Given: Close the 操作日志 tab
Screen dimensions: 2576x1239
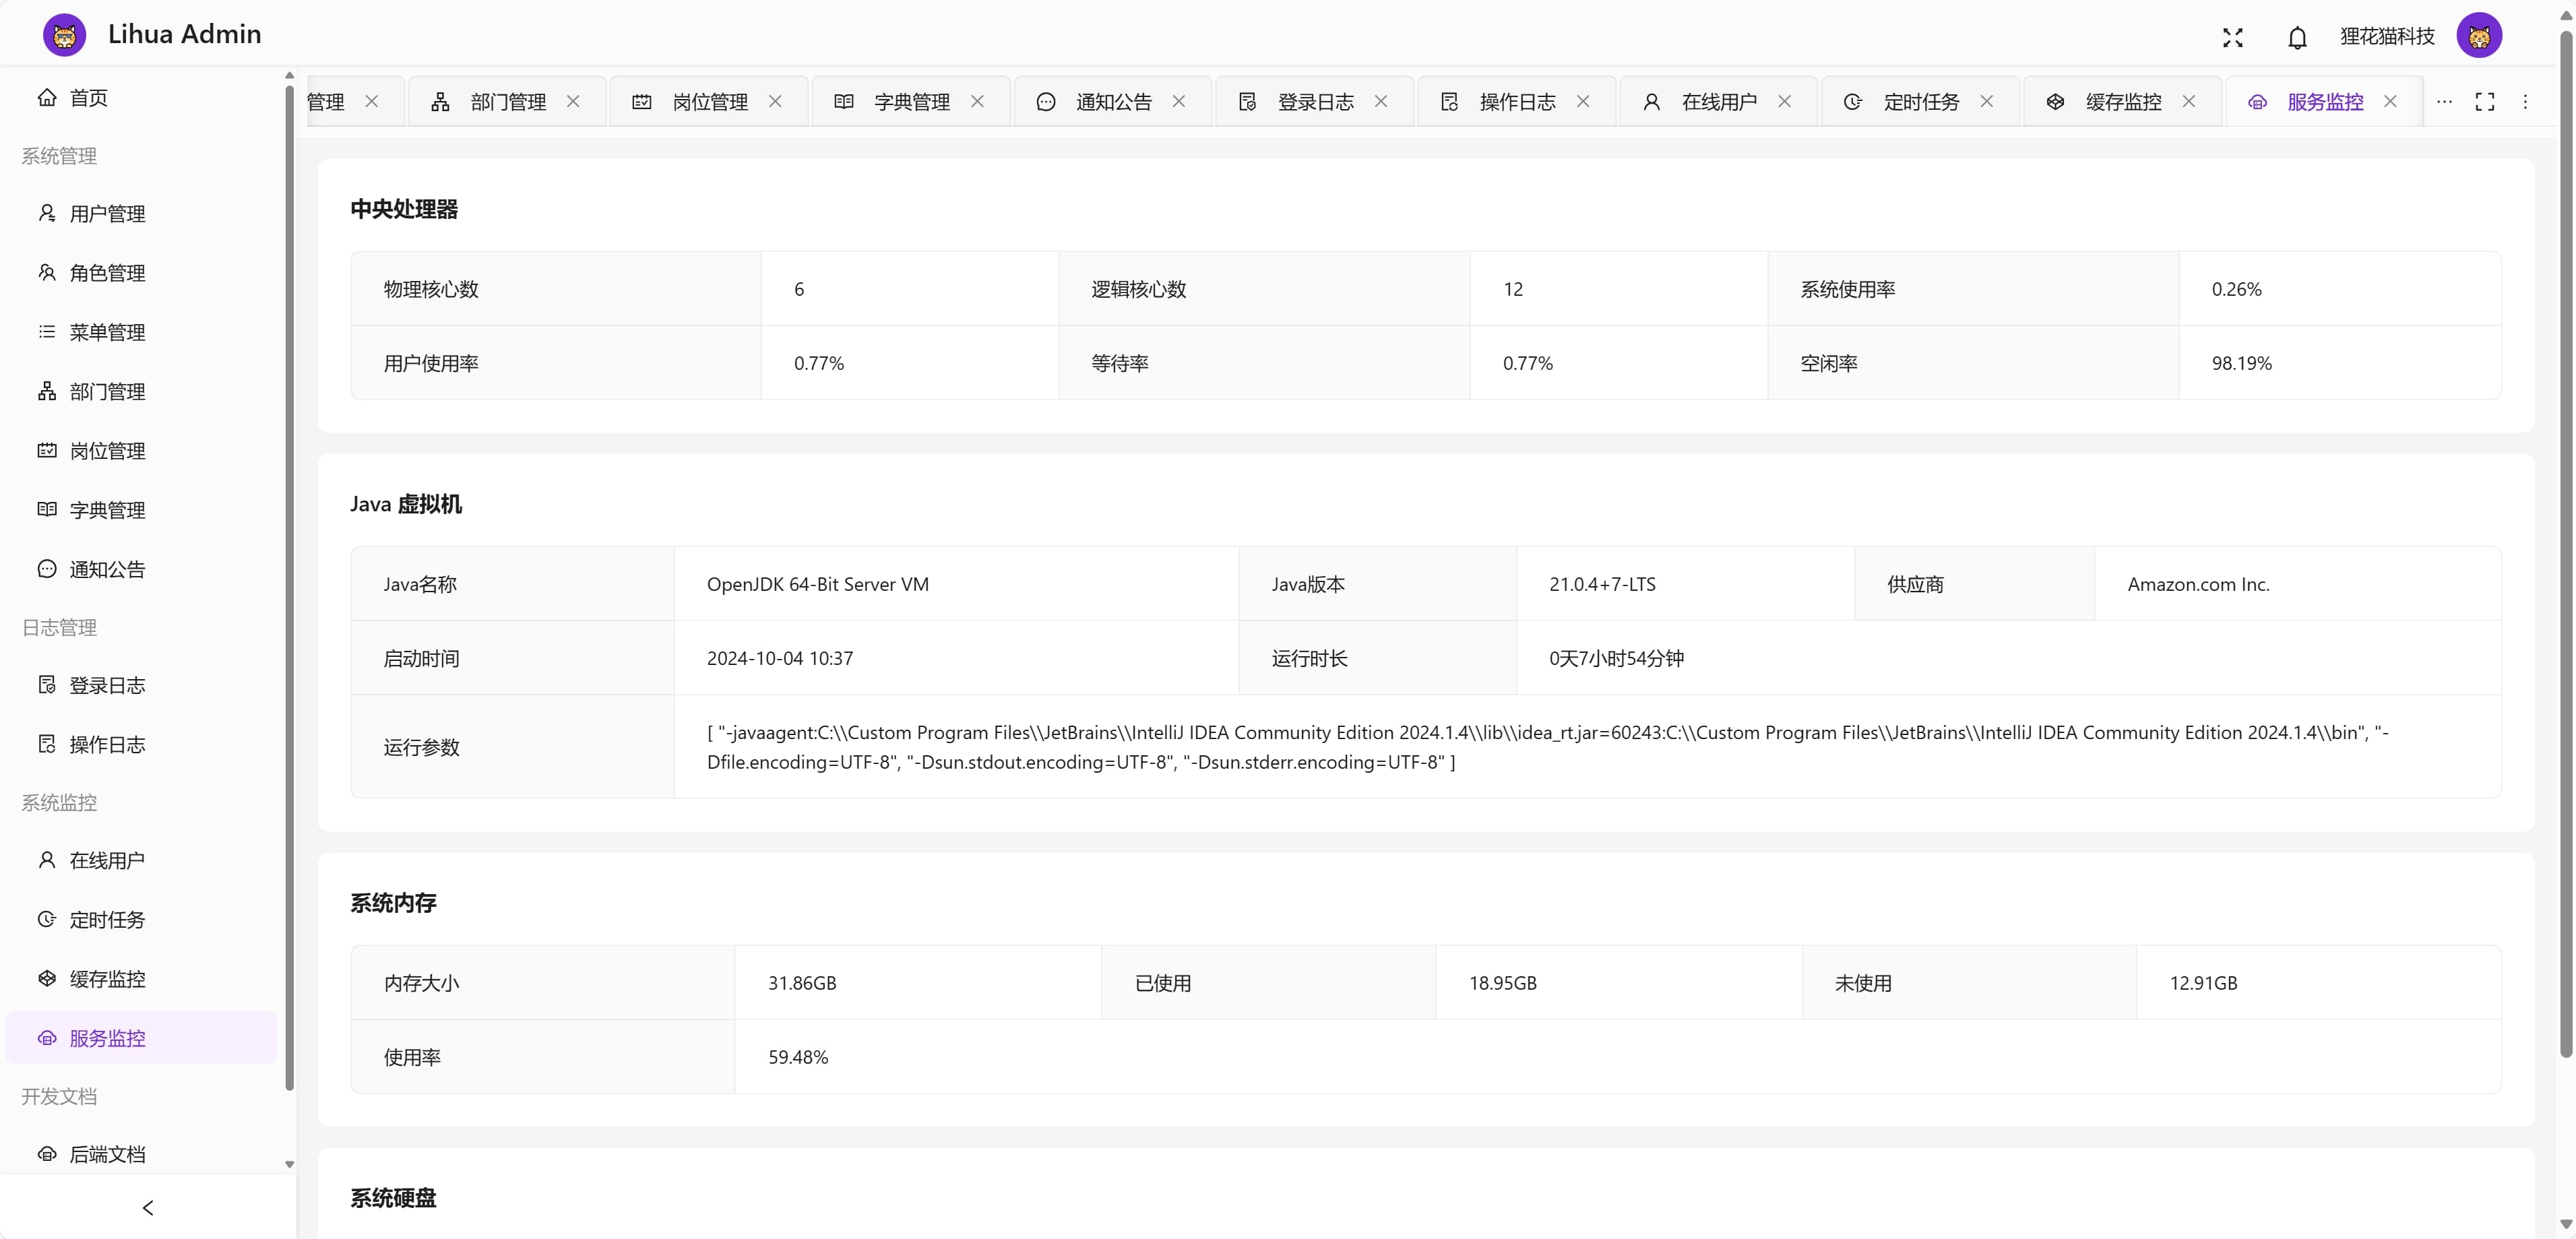Looking at the screenshot, I should 1583,102.
